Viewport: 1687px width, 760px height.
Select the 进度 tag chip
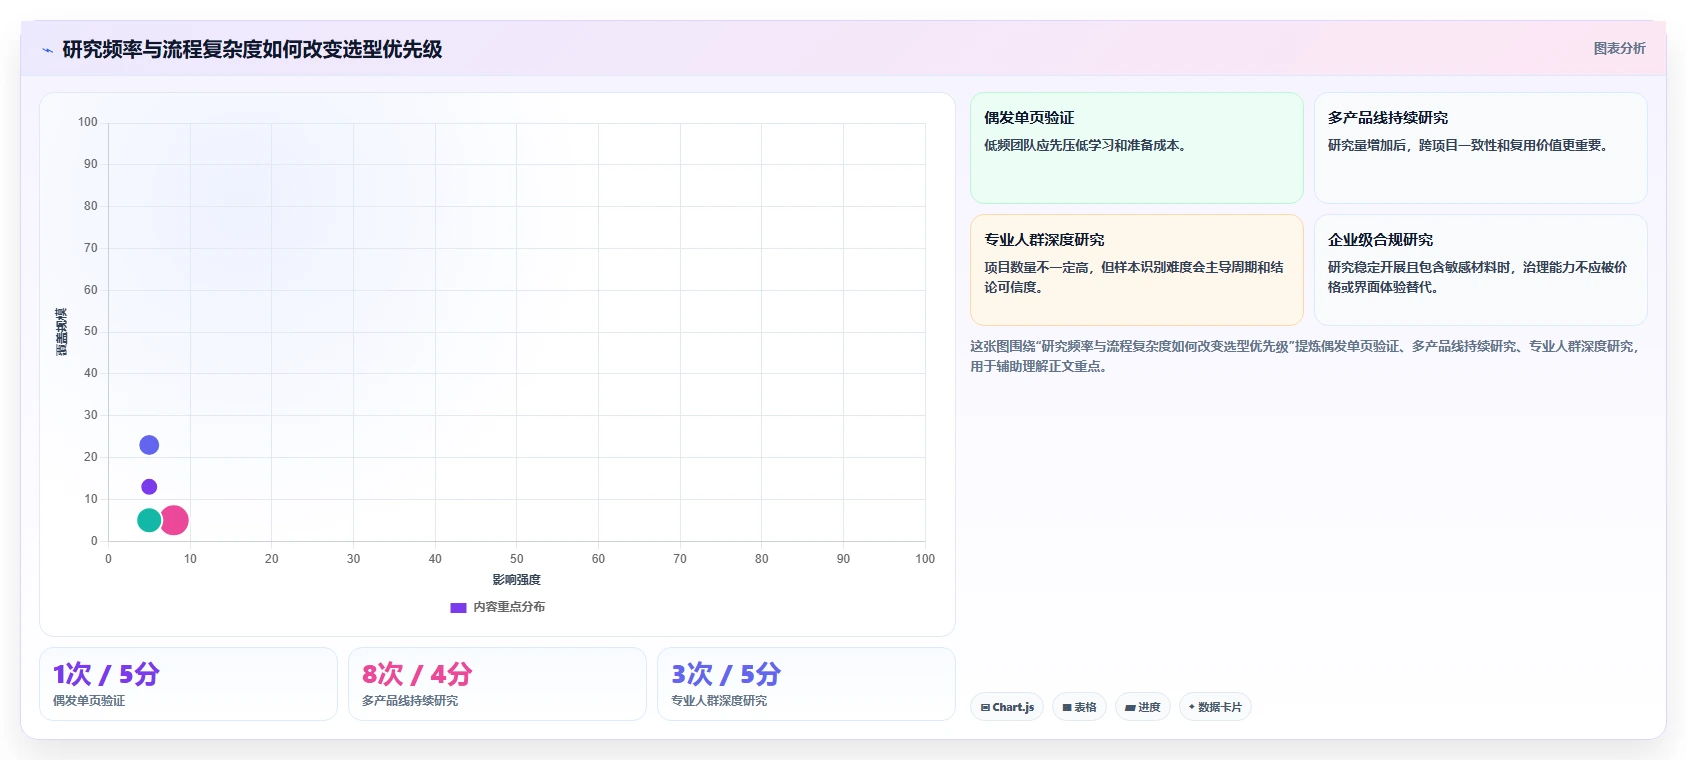(1143, 707)
